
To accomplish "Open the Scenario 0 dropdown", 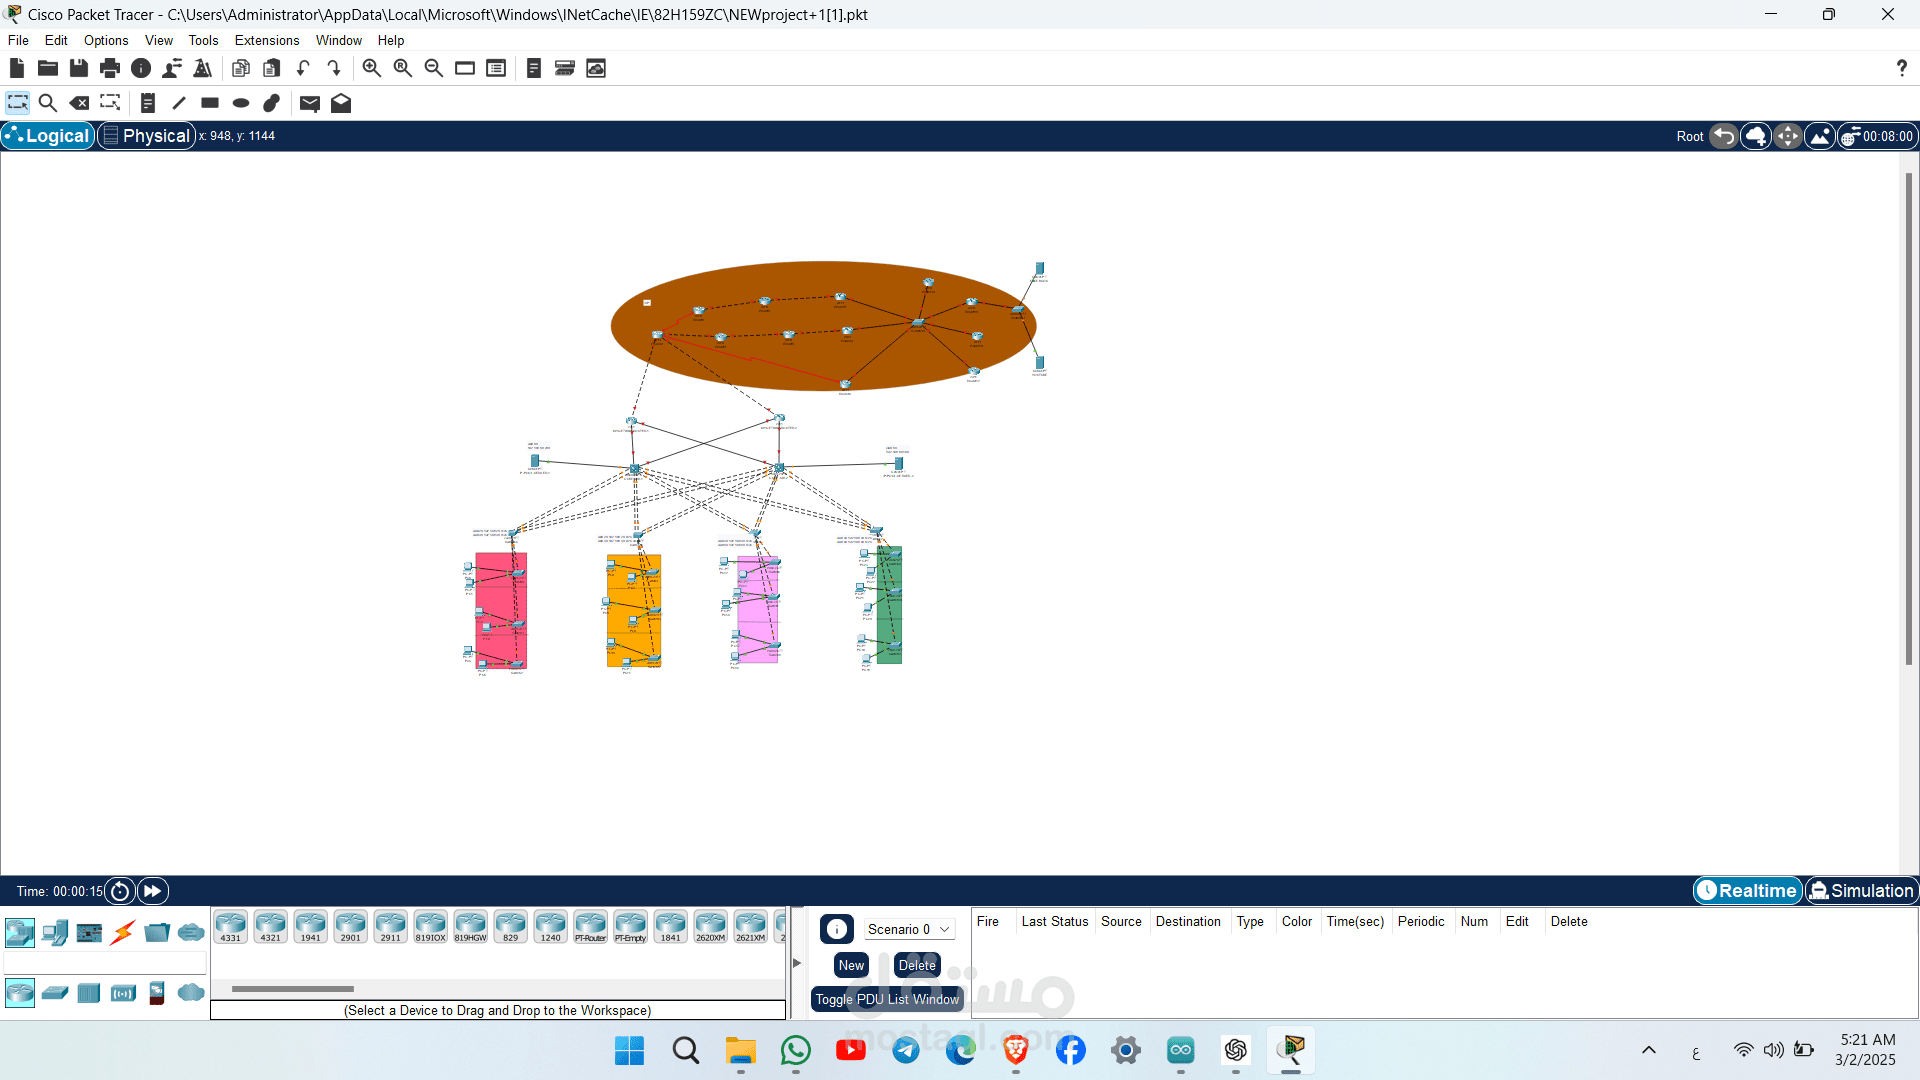I will pyautogui.click(x=908, y=929).
